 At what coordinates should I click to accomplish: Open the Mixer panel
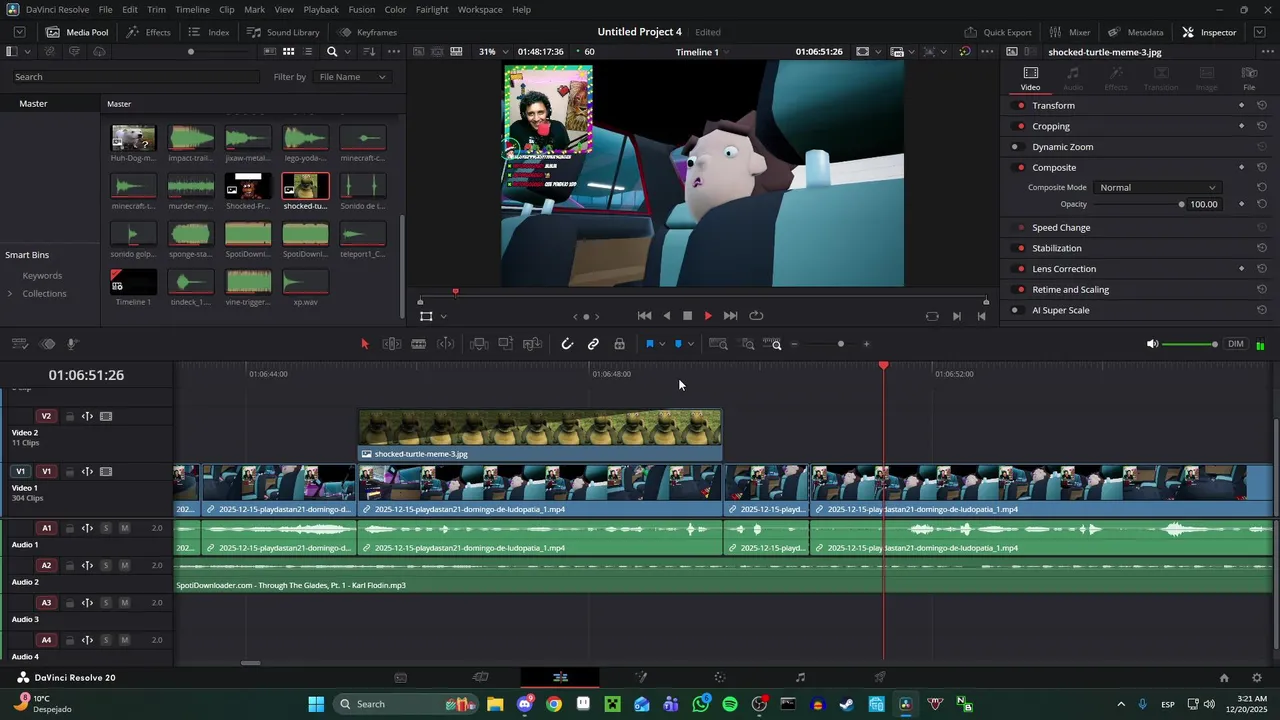[x=1070, y=32]
